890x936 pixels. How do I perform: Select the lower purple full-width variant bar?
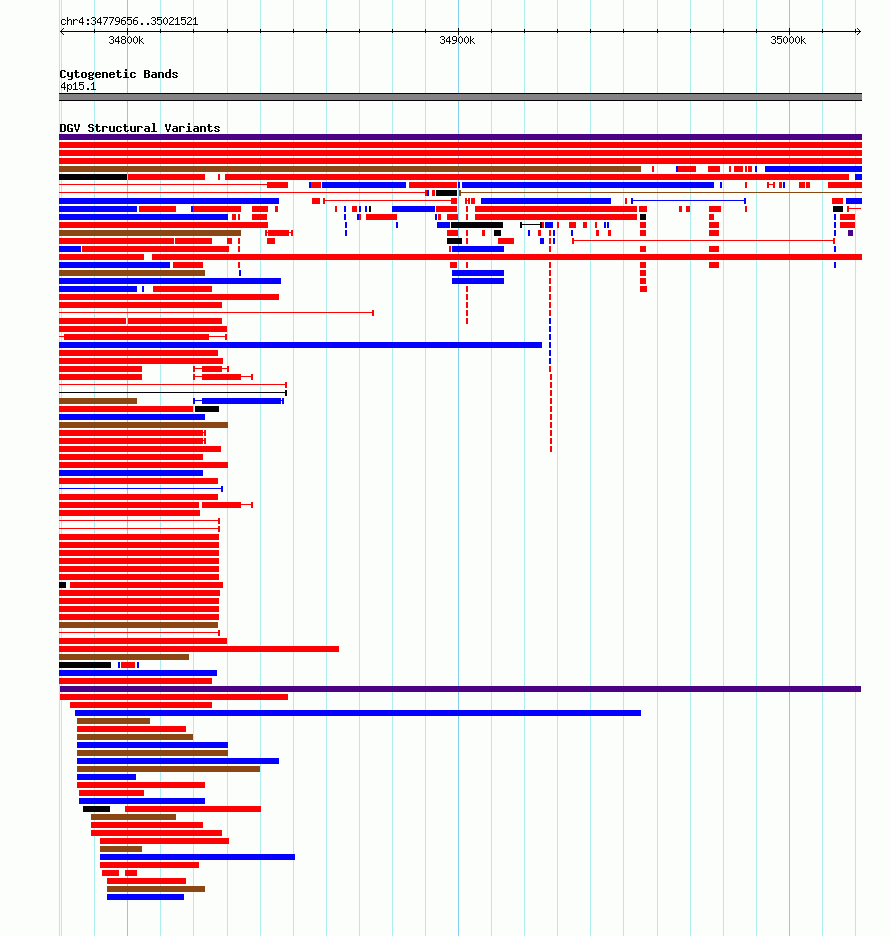[x=460, y=689]
